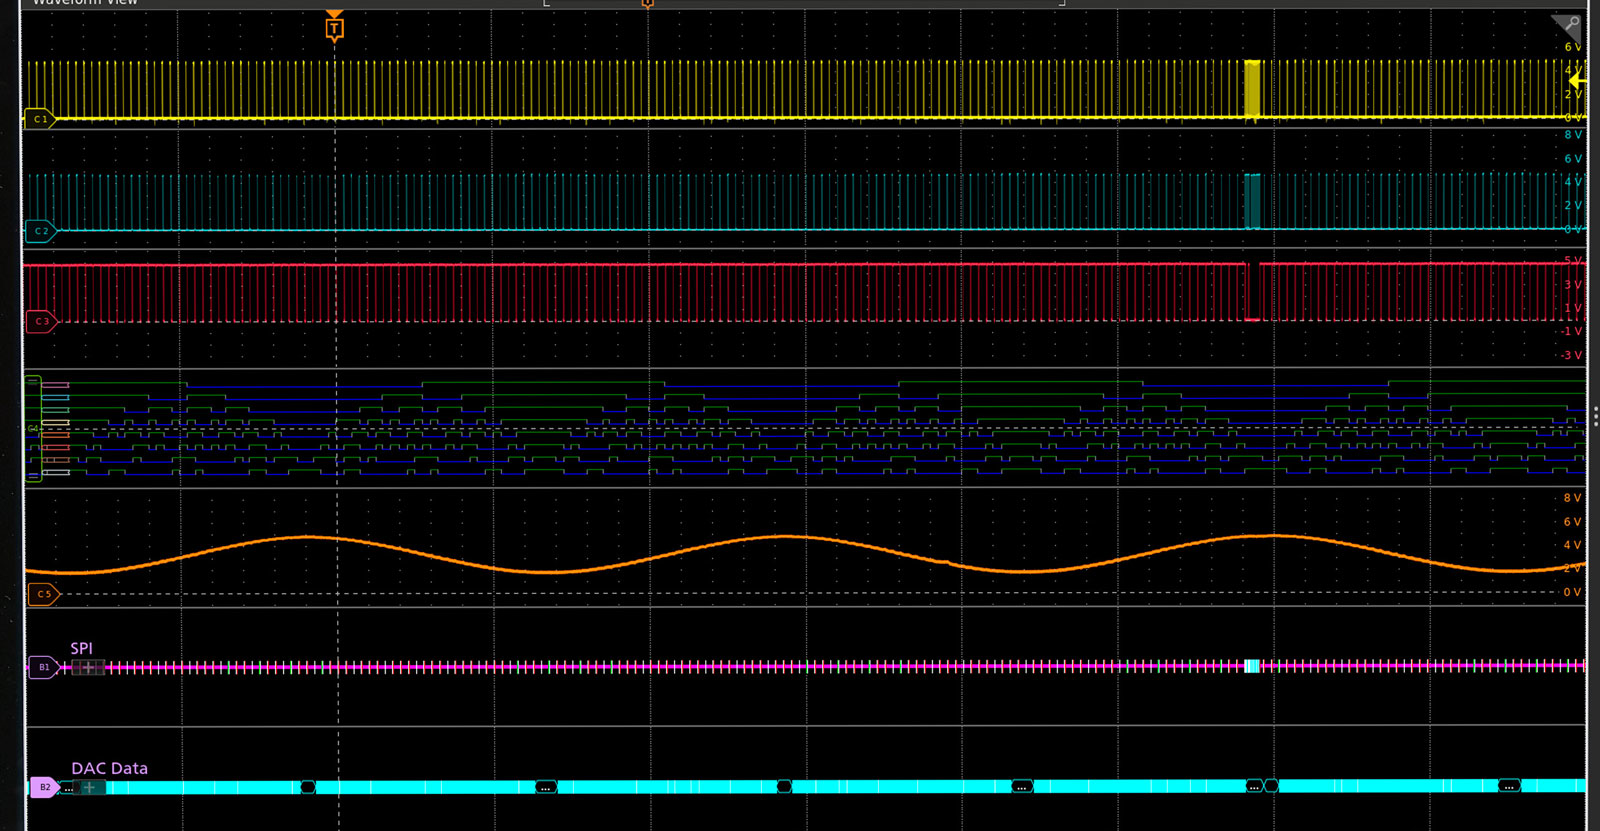This screenshot has width=1600, height=831.
Task: Select the top pink digital bit handle in C4
Action: (x=55, y=385)
